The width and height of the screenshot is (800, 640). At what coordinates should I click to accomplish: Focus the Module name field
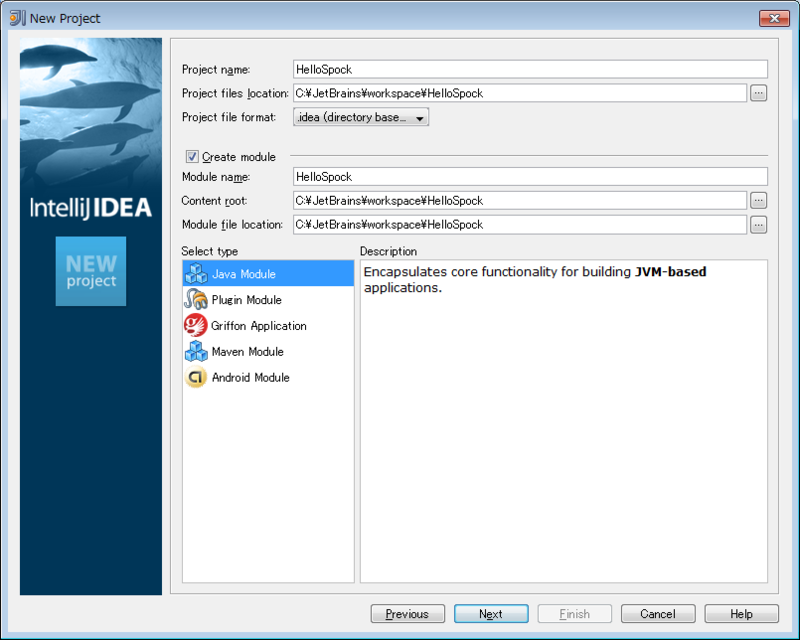tap(530, 177)
